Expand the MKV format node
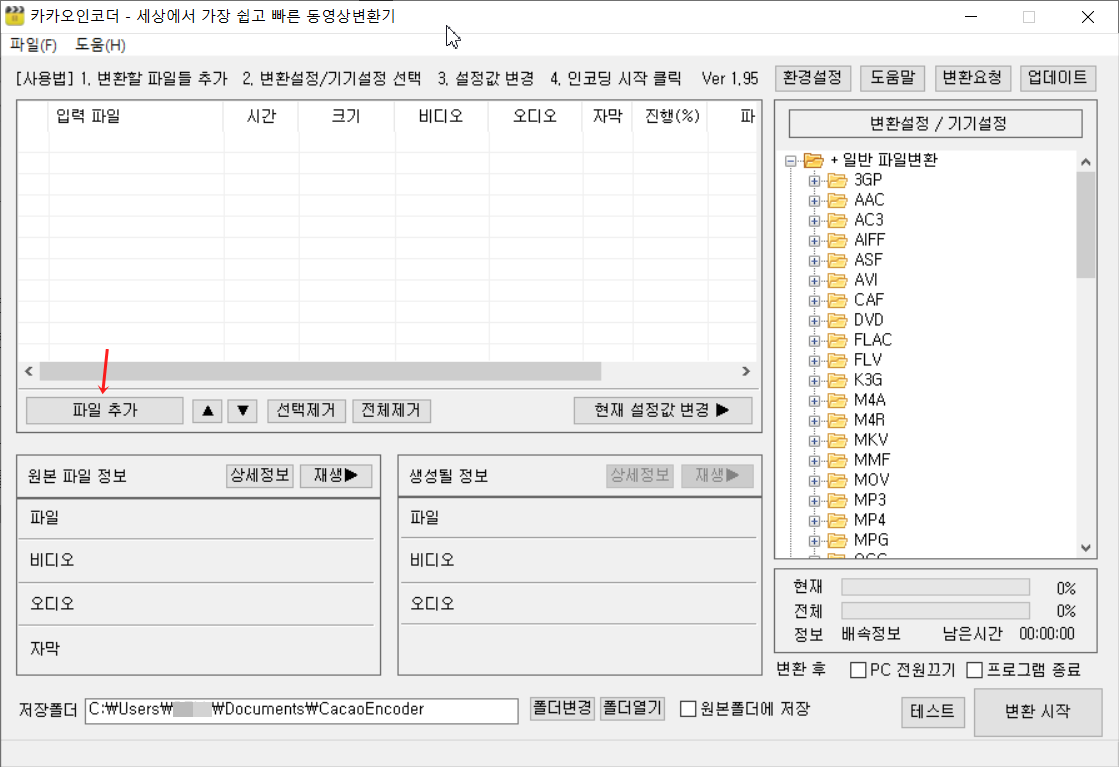The width and height of the screenshot is (1119, 767). click(x=814, y=440)
